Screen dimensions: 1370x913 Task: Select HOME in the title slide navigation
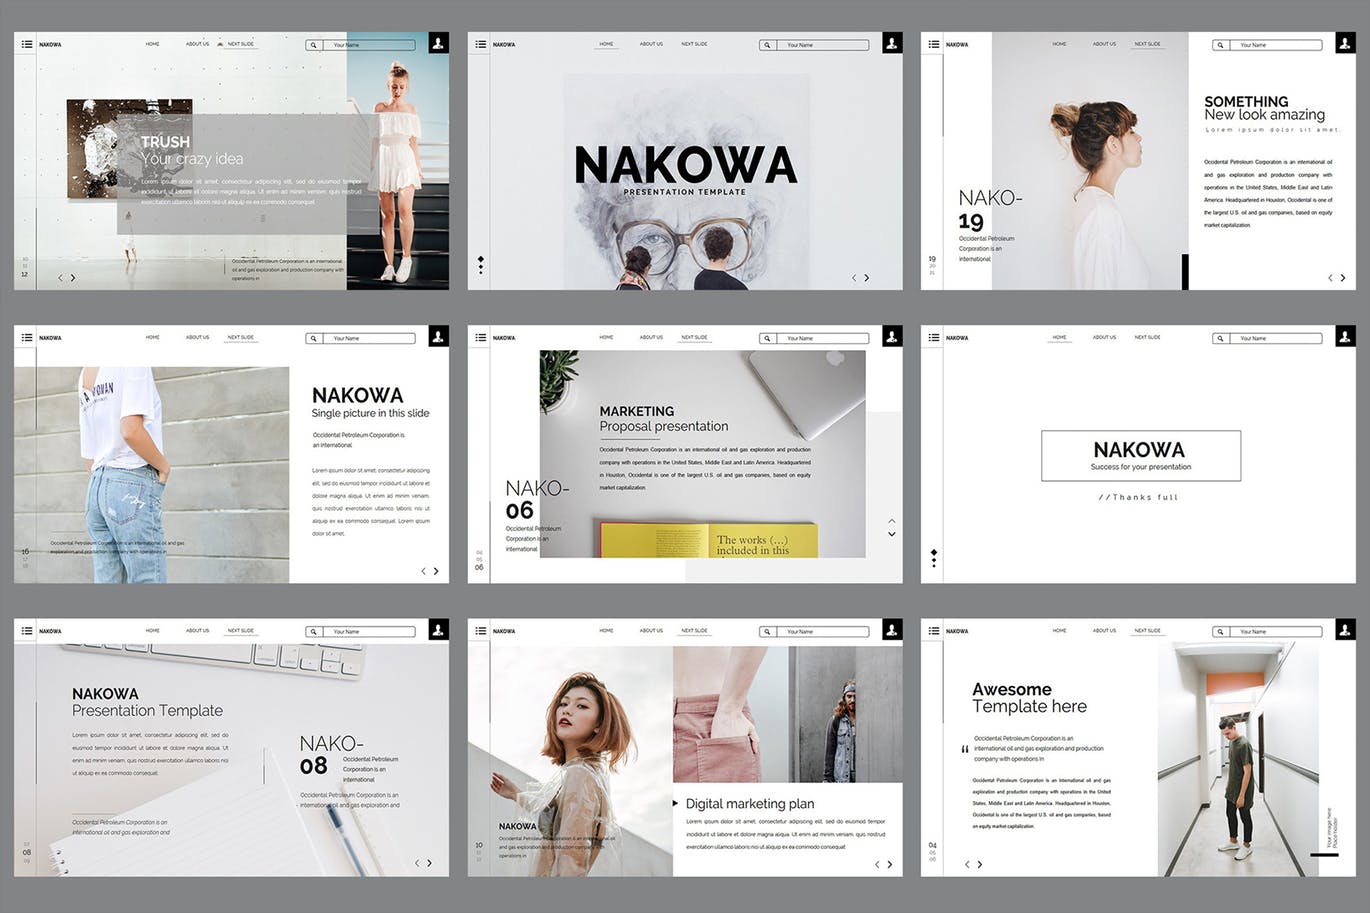coord(606,44)
